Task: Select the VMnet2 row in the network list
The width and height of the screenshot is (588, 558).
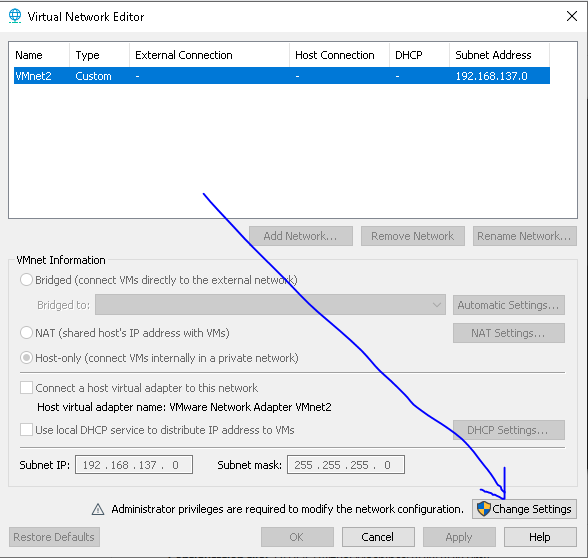Action: click(x=282, y=76)
